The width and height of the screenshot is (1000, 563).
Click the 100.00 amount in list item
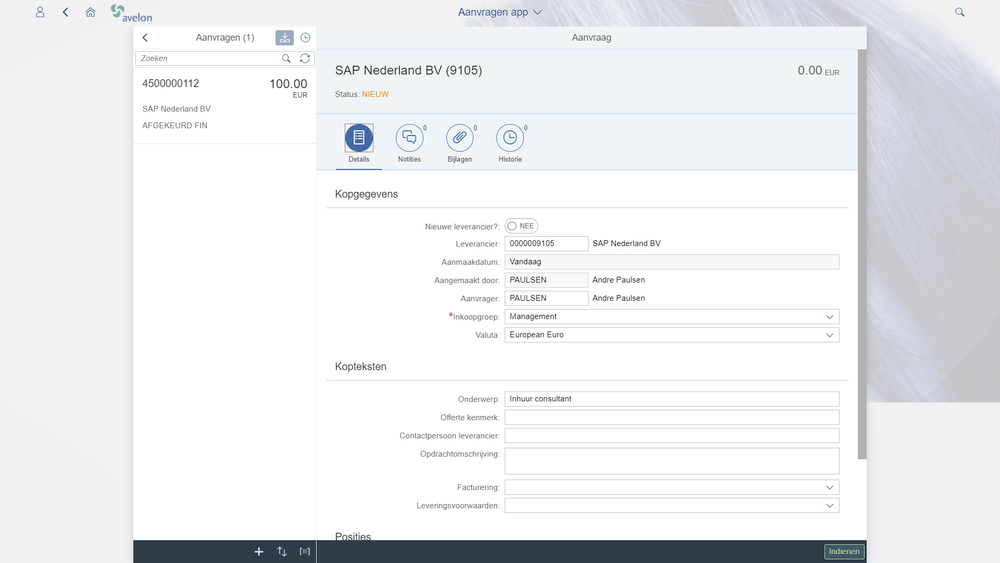point(288,84)
